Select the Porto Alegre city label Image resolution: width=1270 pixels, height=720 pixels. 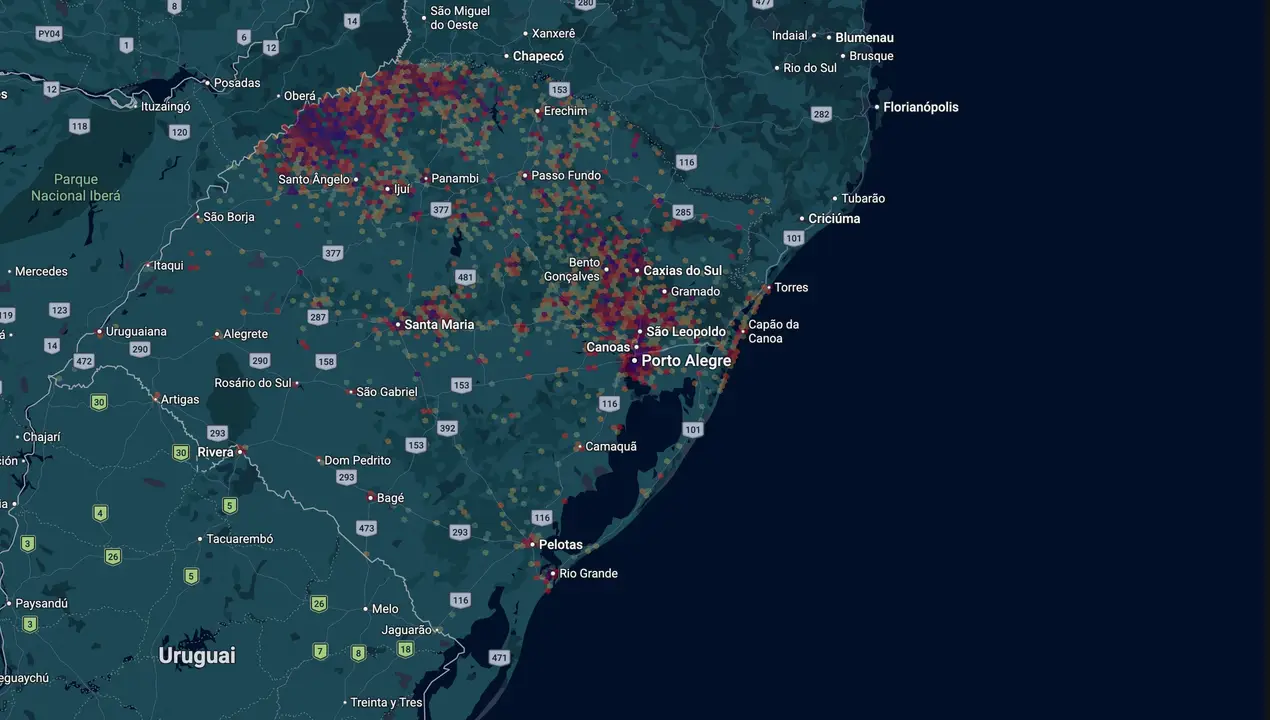pyautogui.click(x=686, y=360)
